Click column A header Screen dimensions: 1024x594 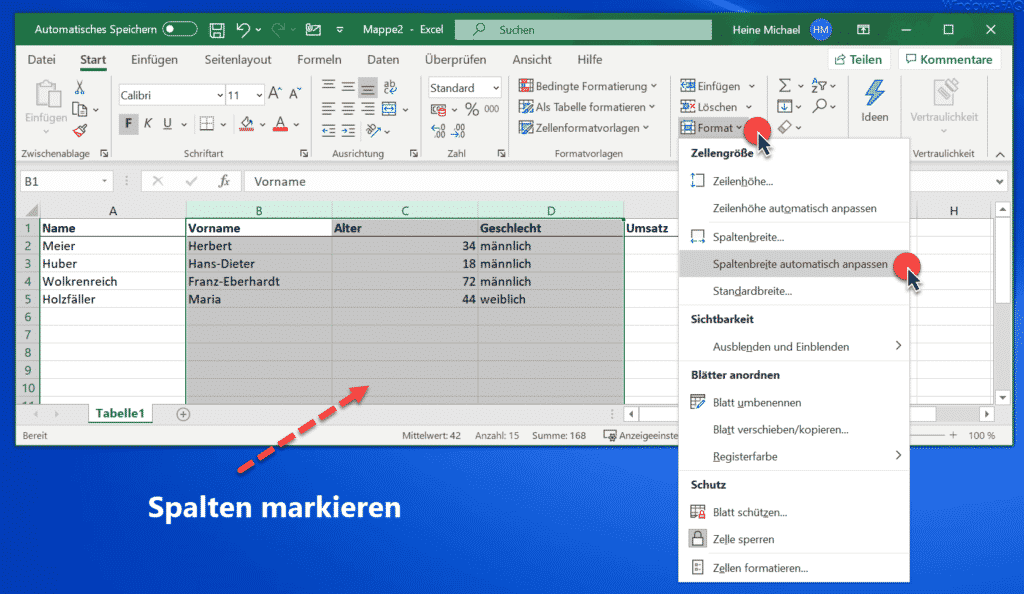[x=112, y=211]
